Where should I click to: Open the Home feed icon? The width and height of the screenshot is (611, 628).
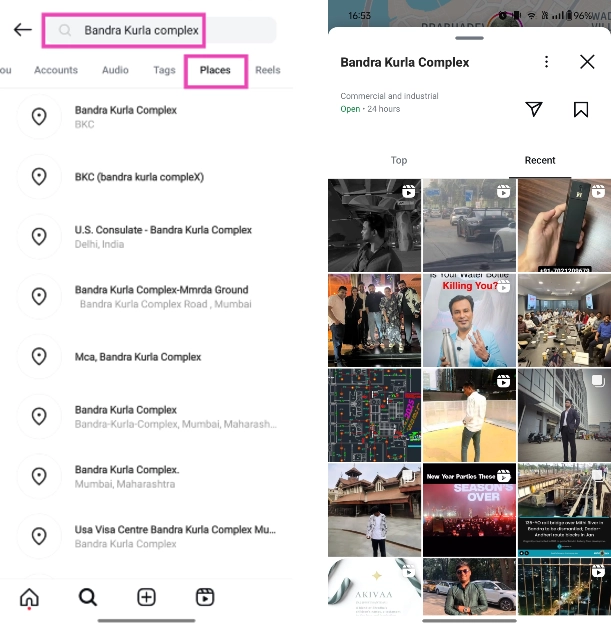click(x=30, y=597)
